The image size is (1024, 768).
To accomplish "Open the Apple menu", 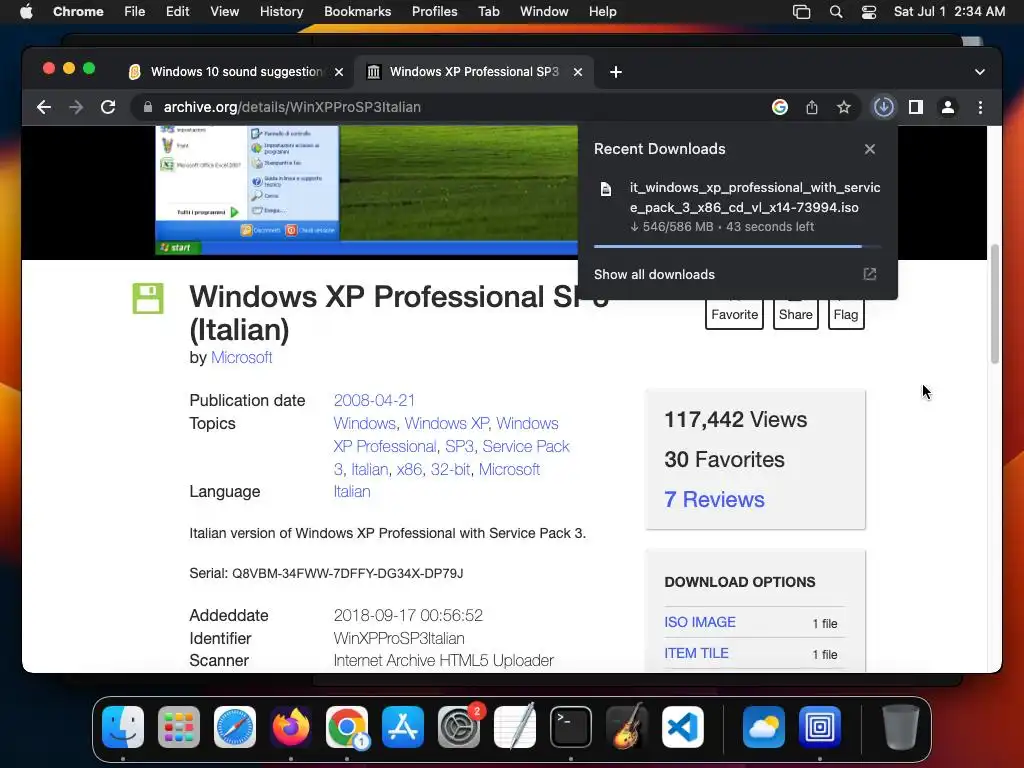I will pyautogui.click(x=26, y=11).
